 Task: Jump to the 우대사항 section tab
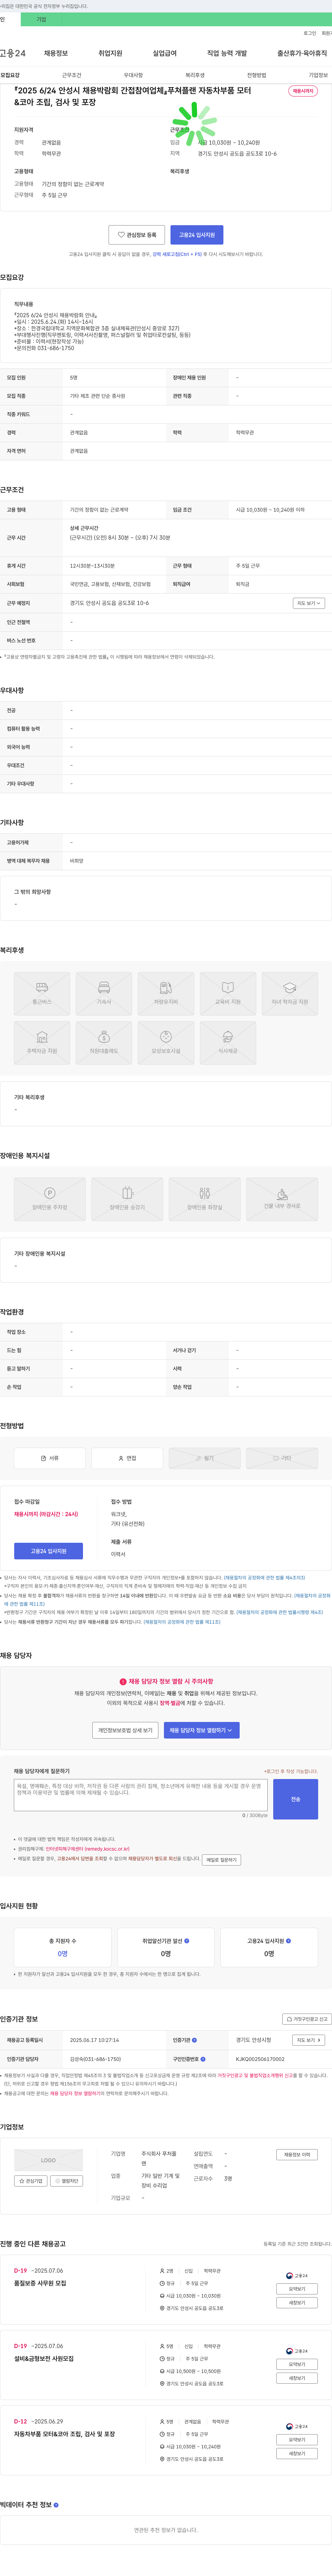click(x=133, y=75)
